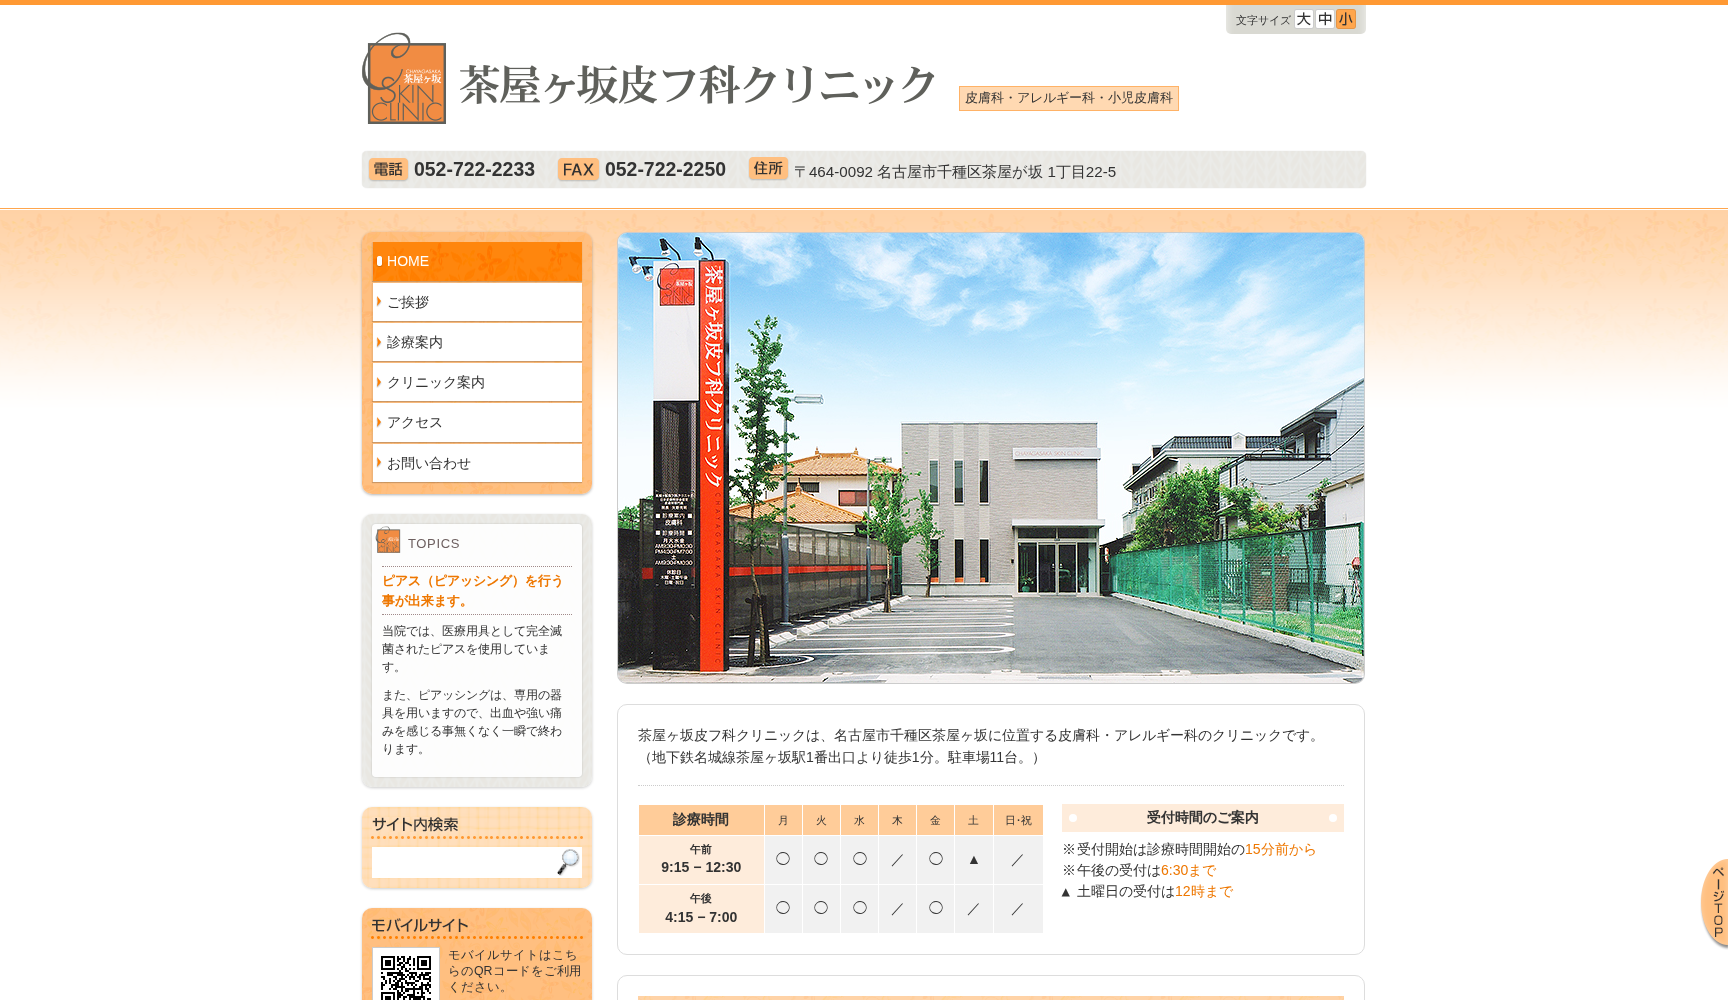This screenshot has height=1000, width=1728.
Task: Click the arrow icon beside アクセス
Action: [379, 422]
